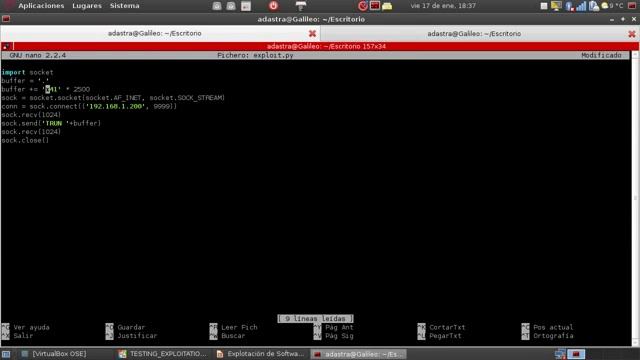Open the Sistema menu
Image resolution: width=640 pixels, height=360 pixels.
coord(124,6)
